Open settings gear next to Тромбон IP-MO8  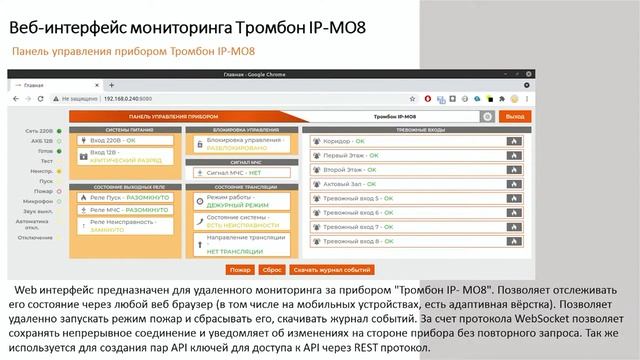pyautogui.click(x=487, y=117)
